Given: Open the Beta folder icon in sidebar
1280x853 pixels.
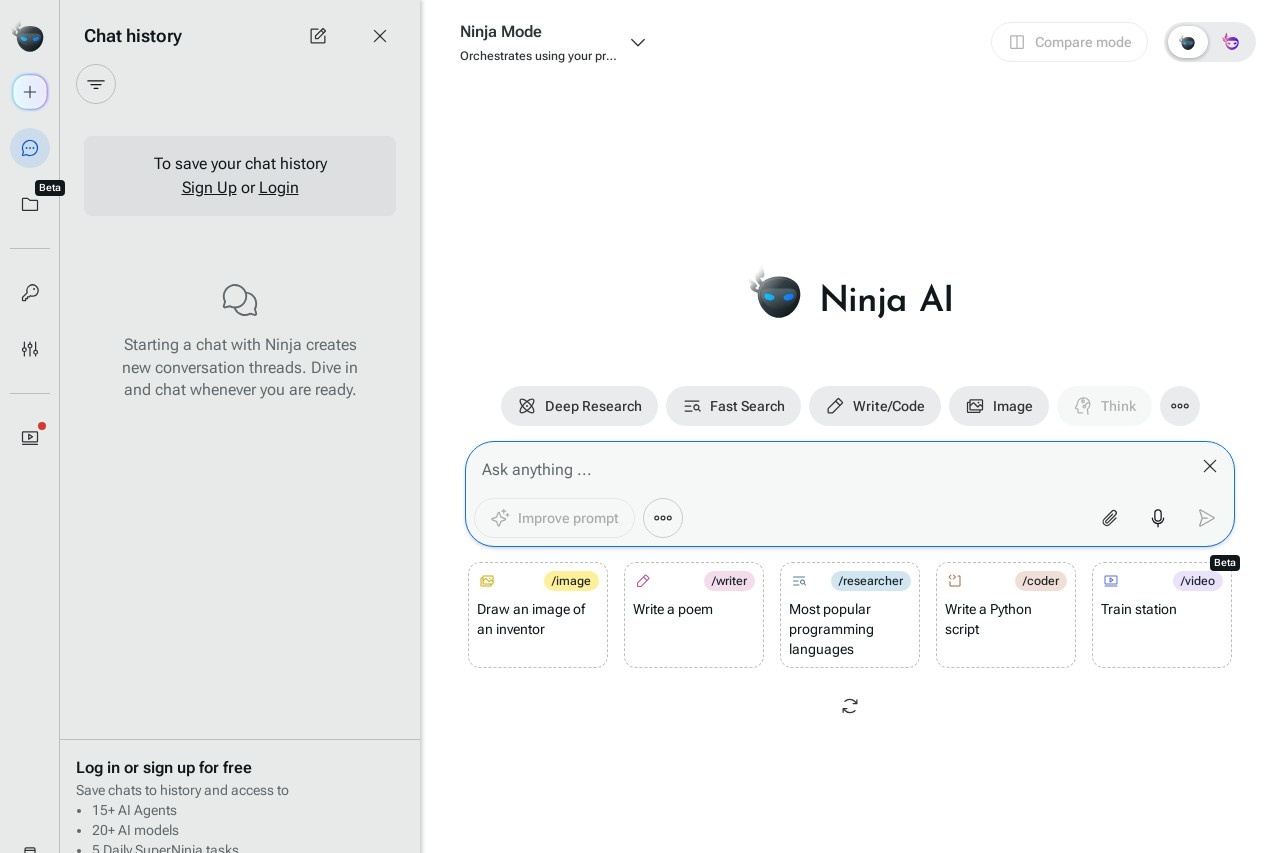Looking at the screenshot, I should point(30,204).
